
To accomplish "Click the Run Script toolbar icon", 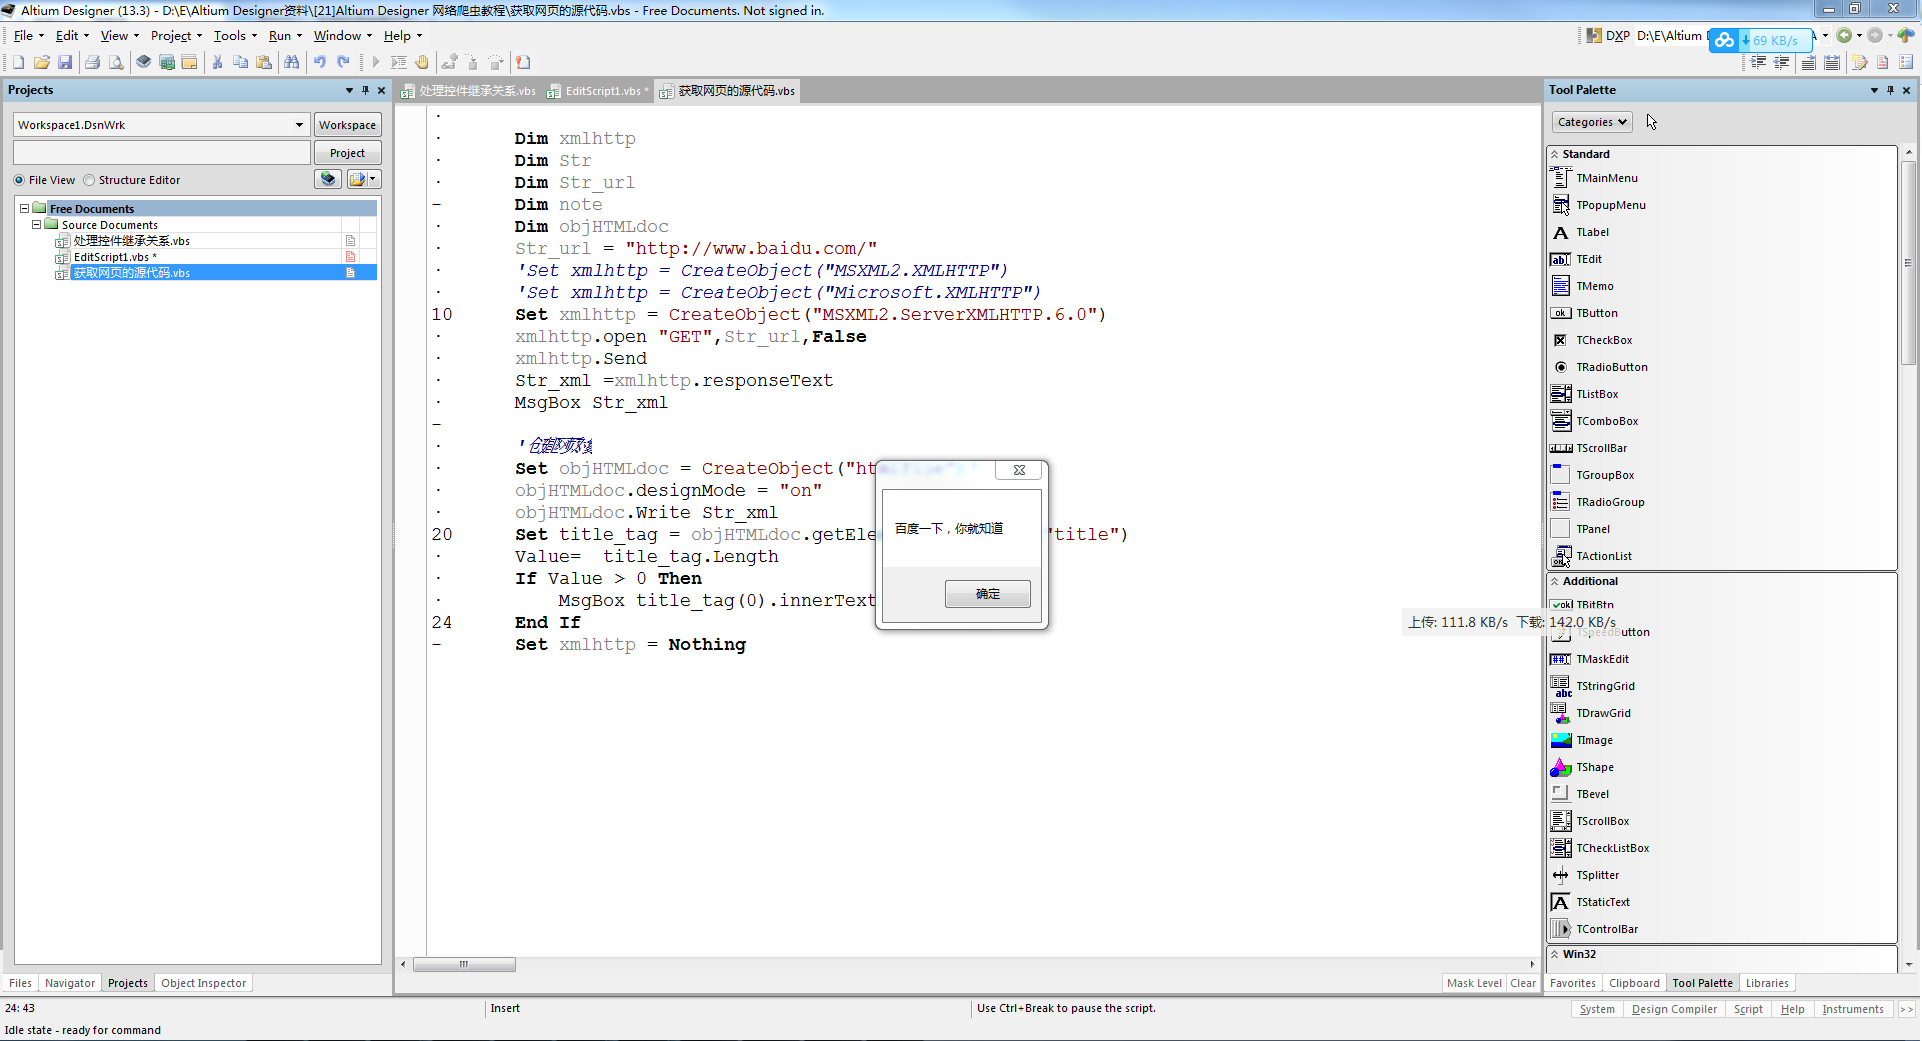I will pyautogui.click(x=374, y=62).
